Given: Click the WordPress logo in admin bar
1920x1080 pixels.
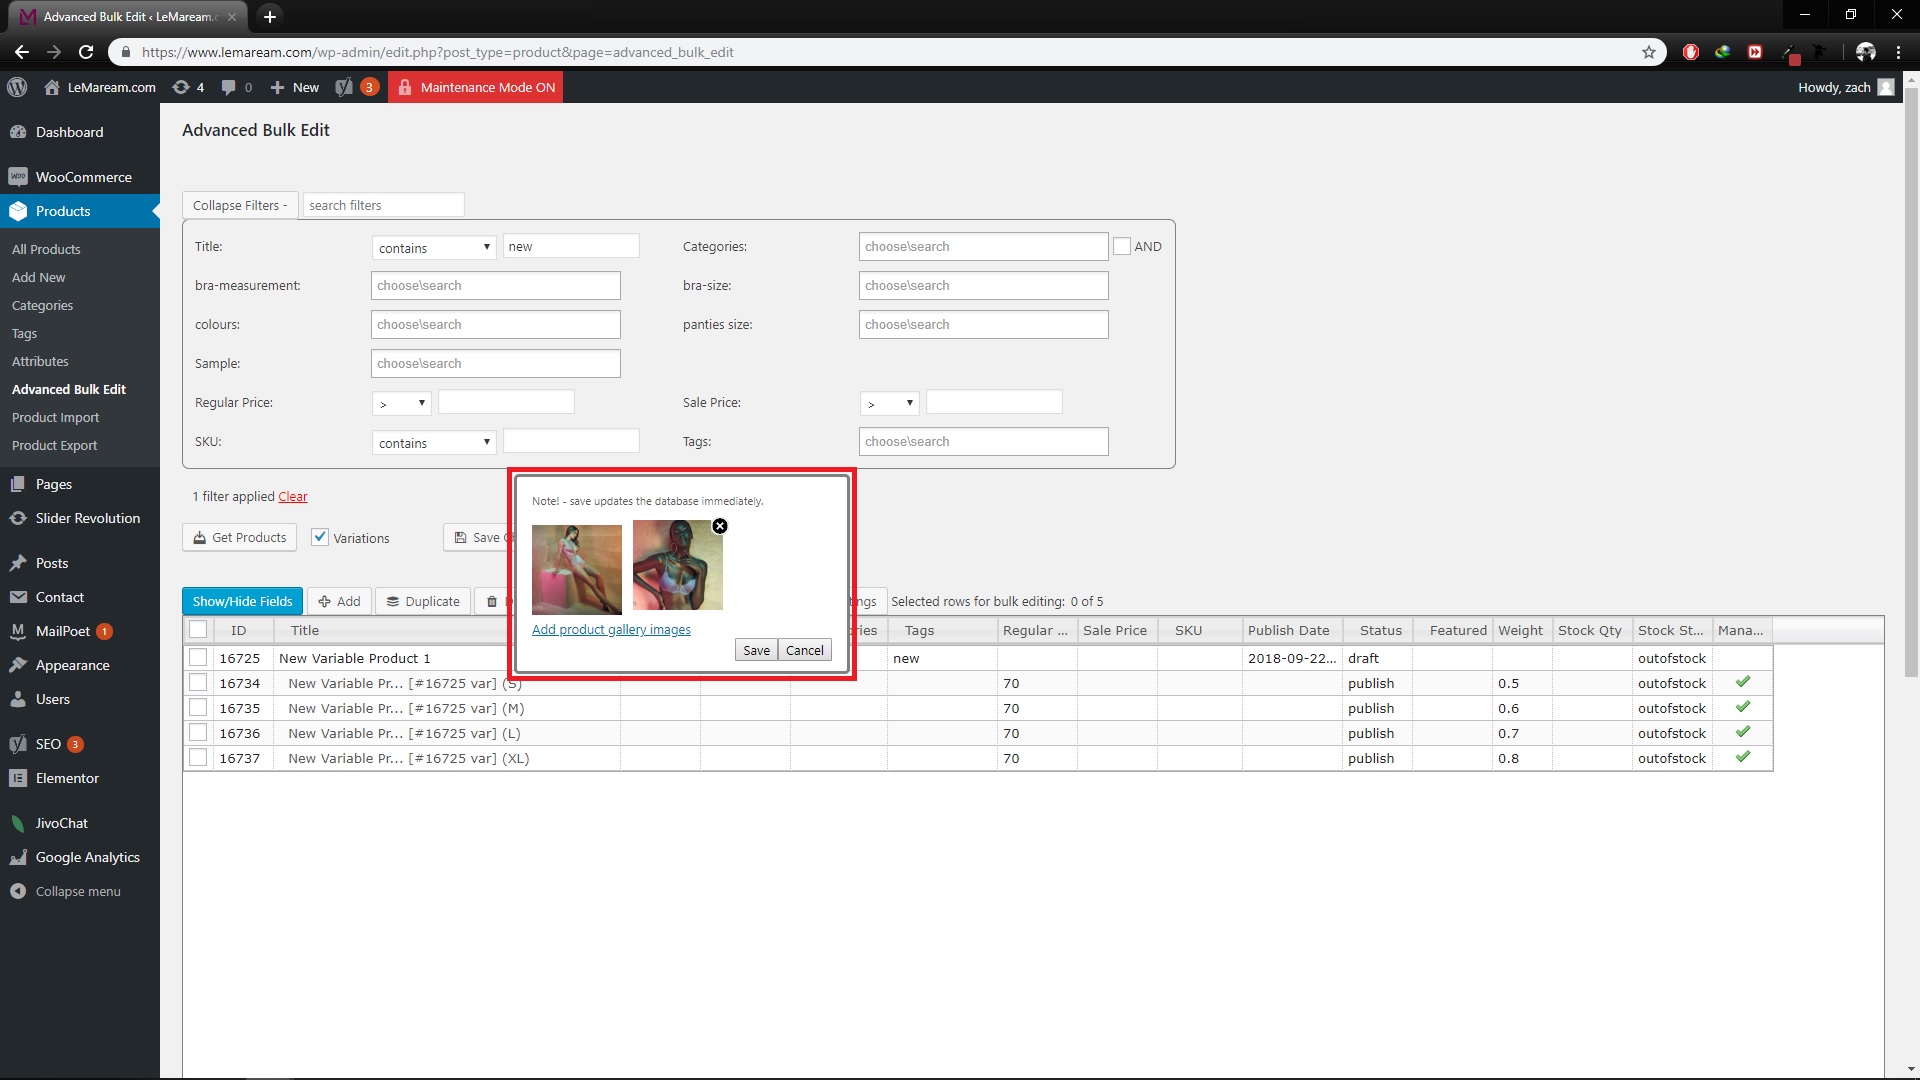Looking at the screenshot, I should (17, 87).
